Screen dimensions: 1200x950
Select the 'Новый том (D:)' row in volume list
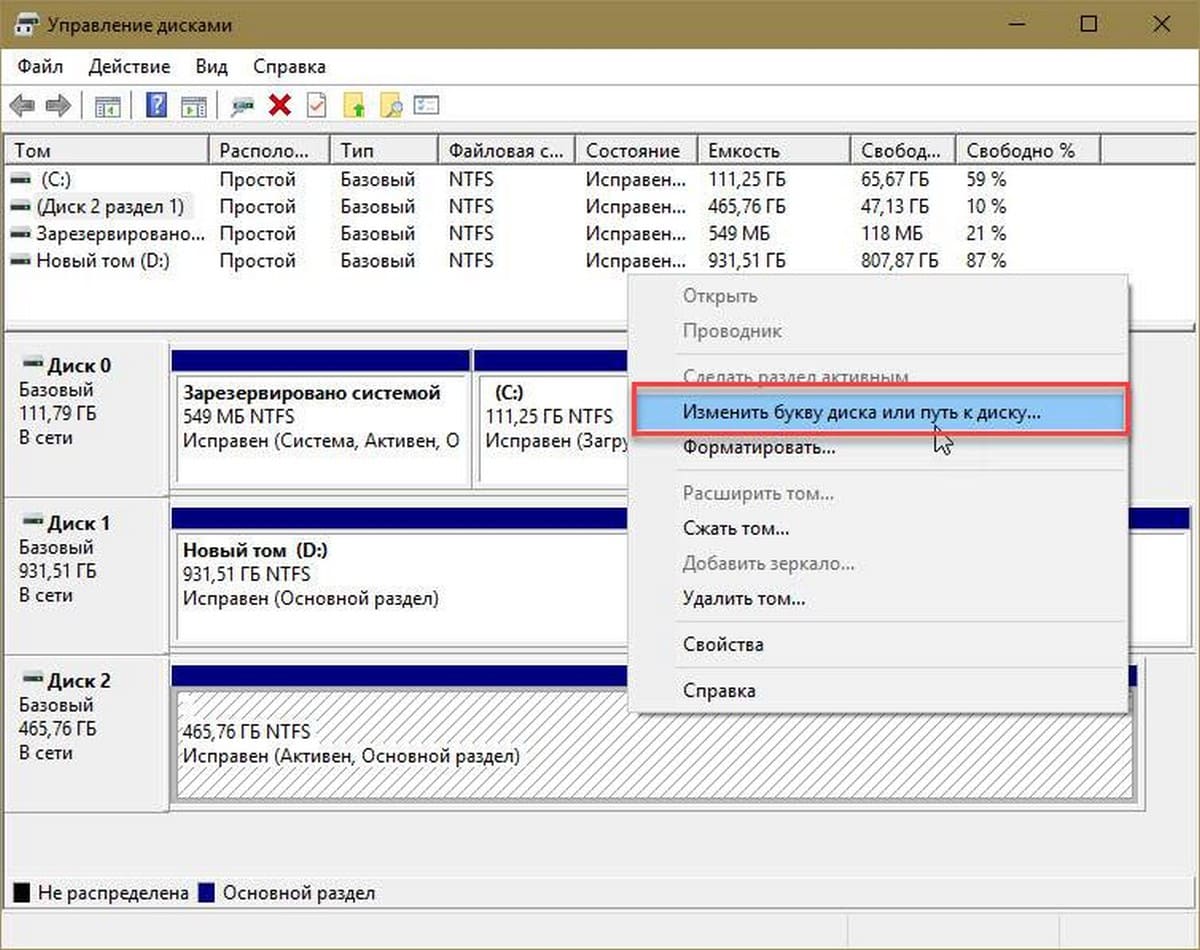coord(102,261)
